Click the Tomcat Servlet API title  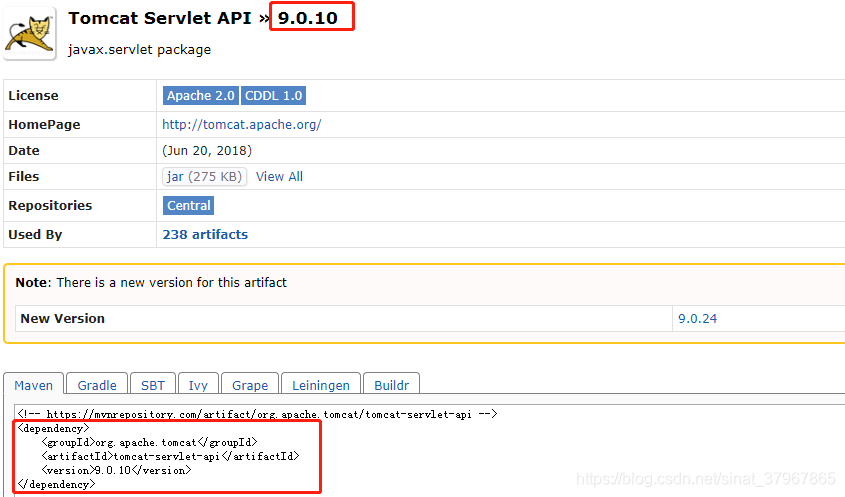[x=160, y=18]
